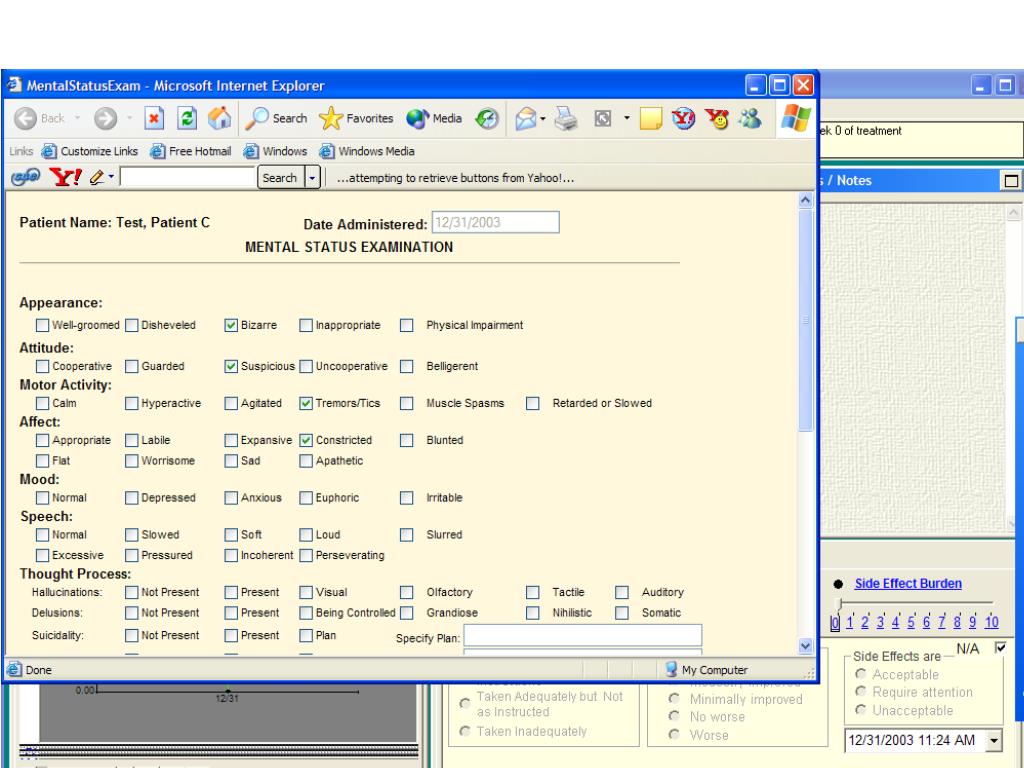This screenshot has width=1024, height=768.
Task: Open Messenger using the two-people icon
Action: pos(750,119)
